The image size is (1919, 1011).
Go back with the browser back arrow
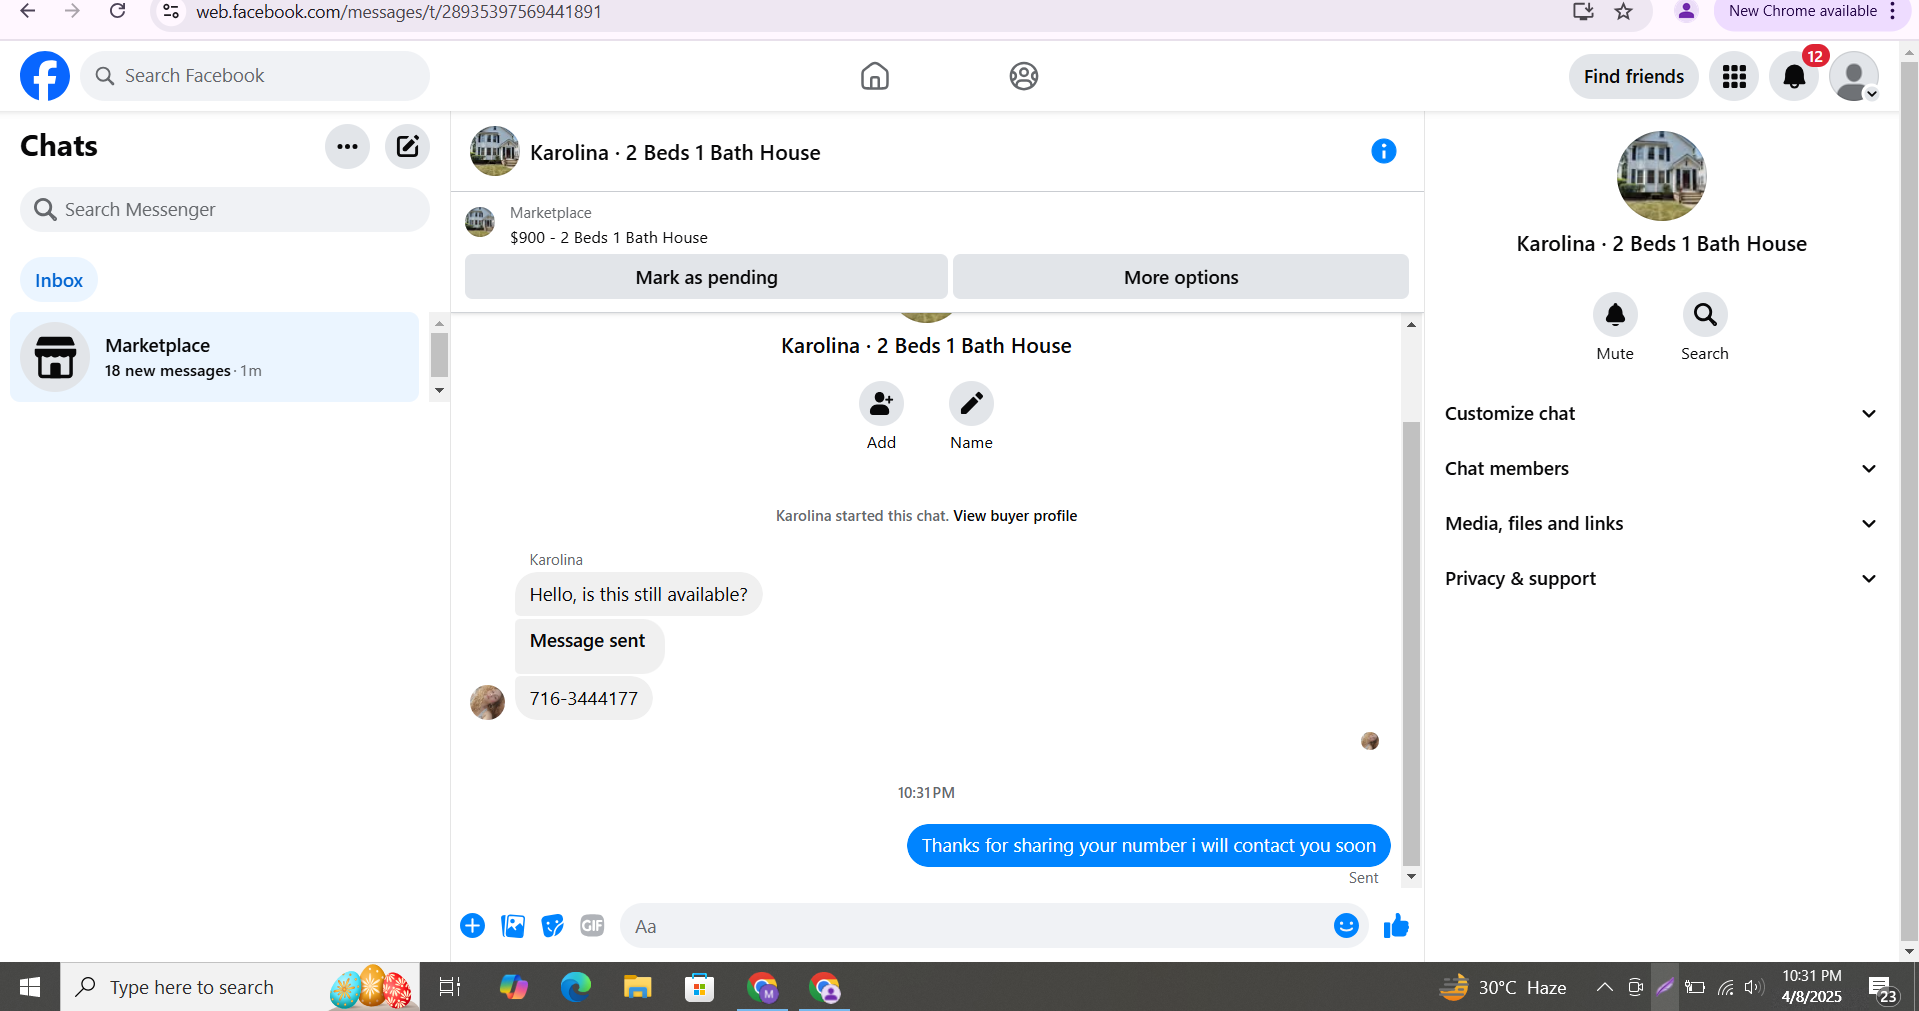coord(28,12)
